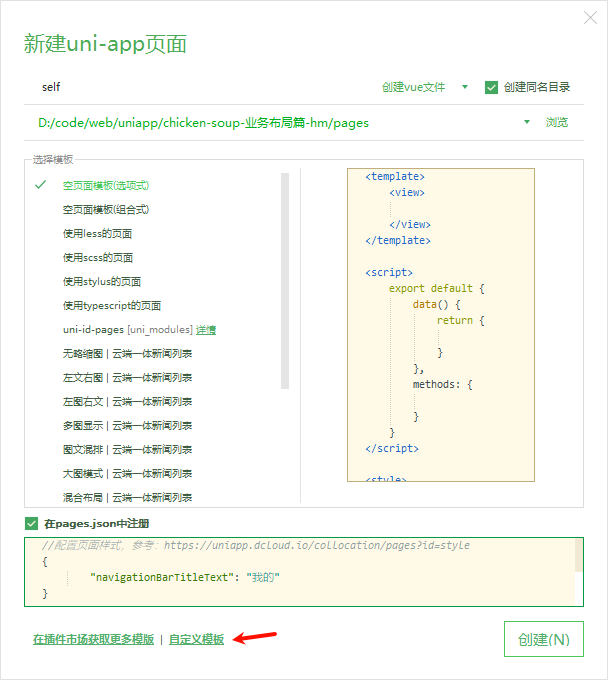The width and height of the screenshot is (608, 680).
Task: Open the 自定义模板 link
Action: [x=196, y=640]
